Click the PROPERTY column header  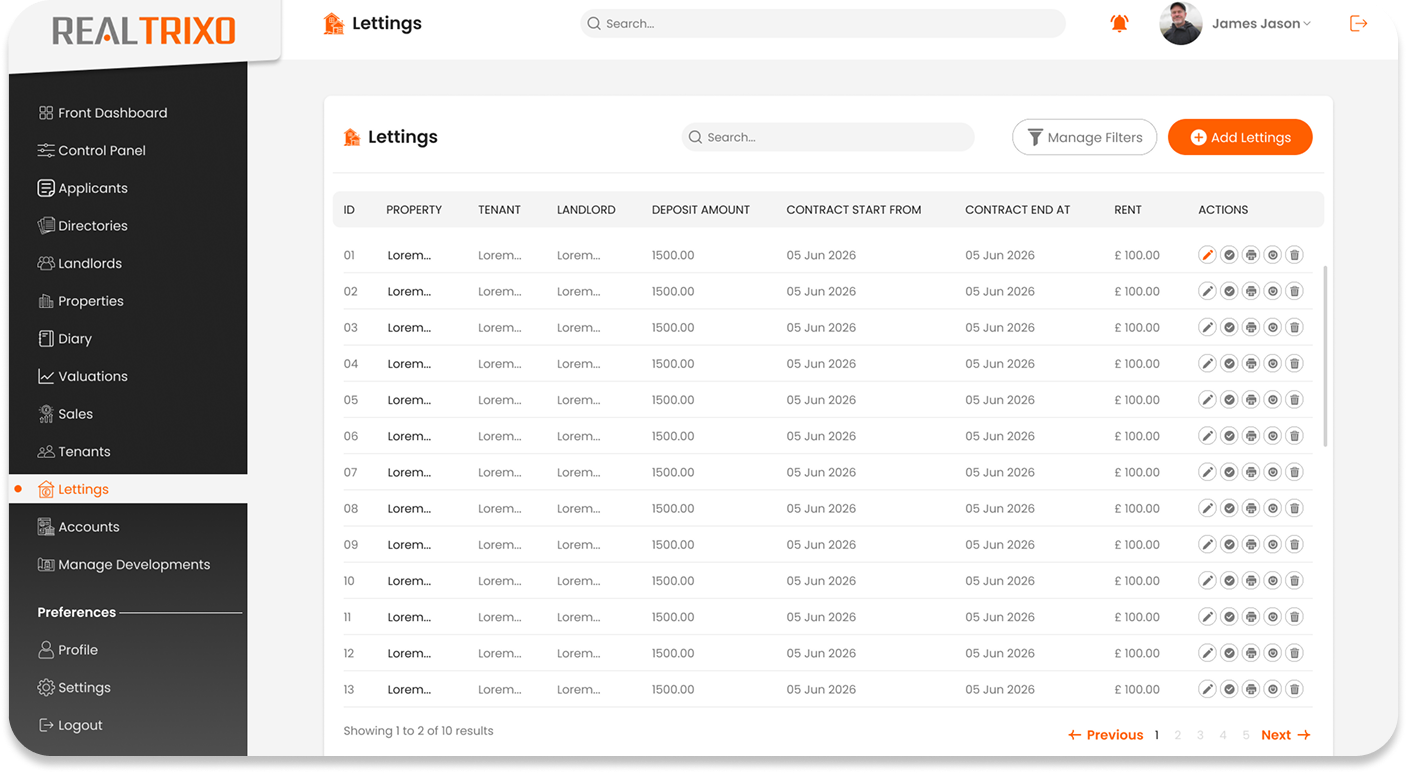(x=414, y=210)
